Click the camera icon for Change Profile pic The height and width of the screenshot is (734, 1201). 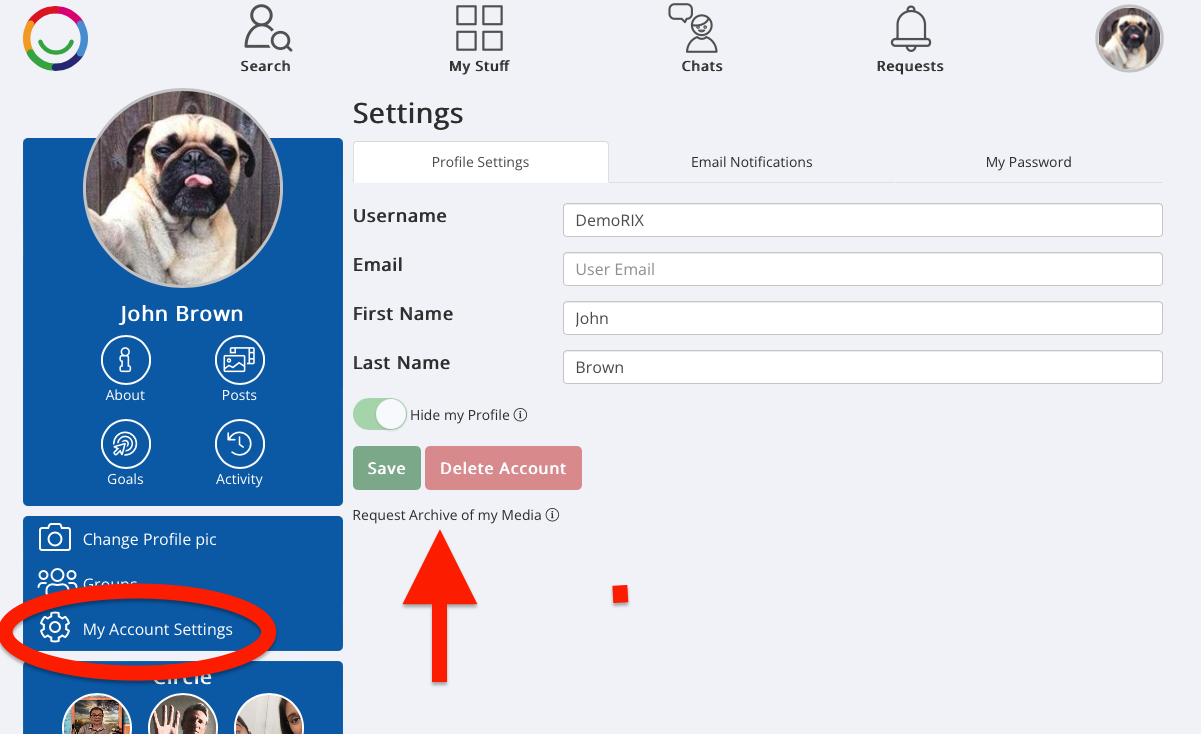click(54, 538)
